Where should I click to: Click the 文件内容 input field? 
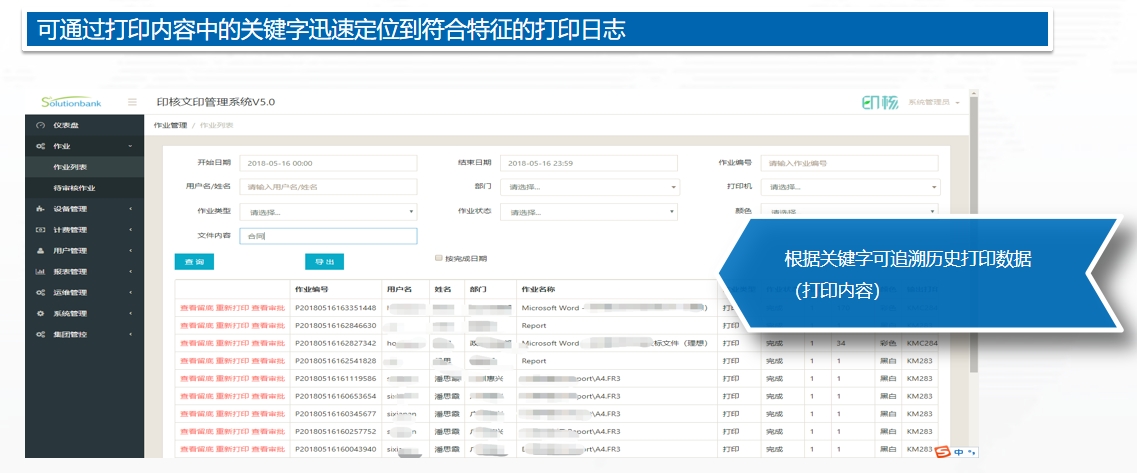[329, 236]
